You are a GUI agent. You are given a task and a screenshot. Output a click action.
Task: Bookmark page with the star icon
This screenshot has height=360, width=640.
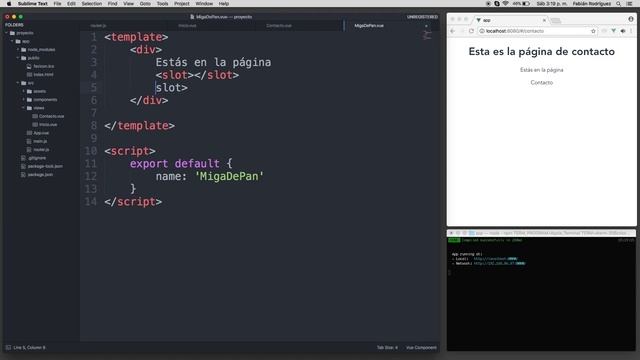[593, 31]
